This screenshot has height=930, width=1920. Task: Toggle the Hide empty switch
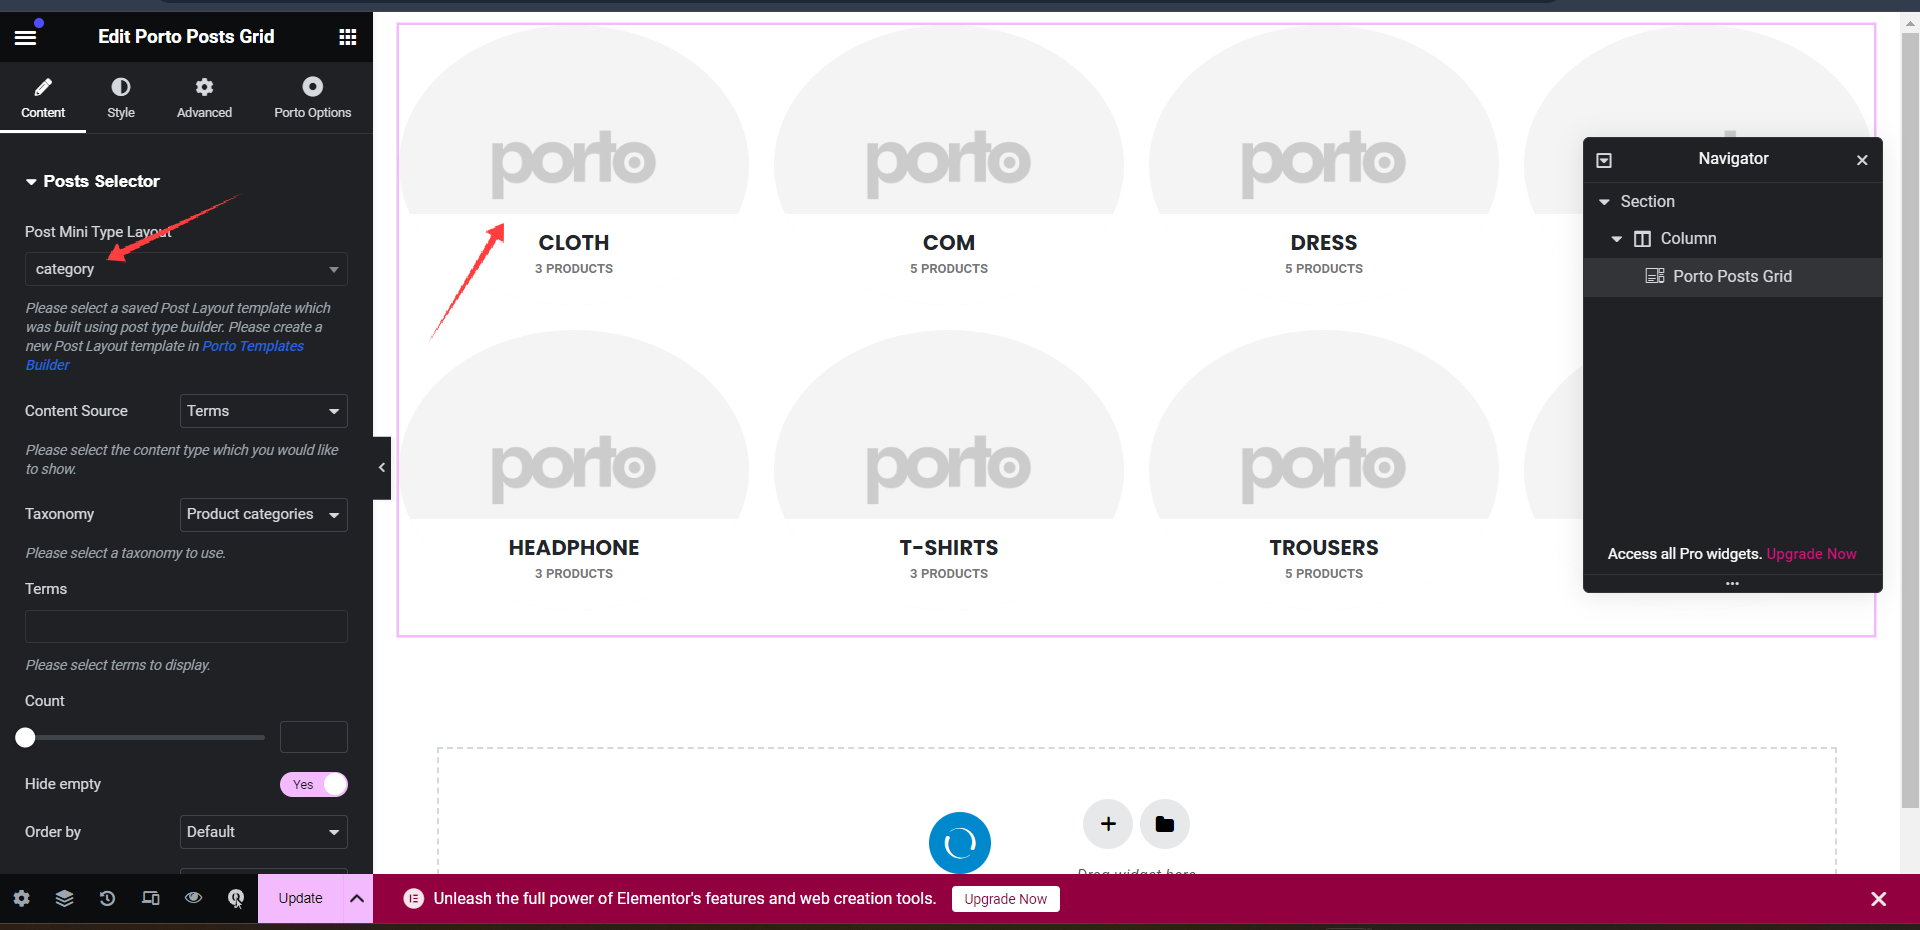point(314,785)
